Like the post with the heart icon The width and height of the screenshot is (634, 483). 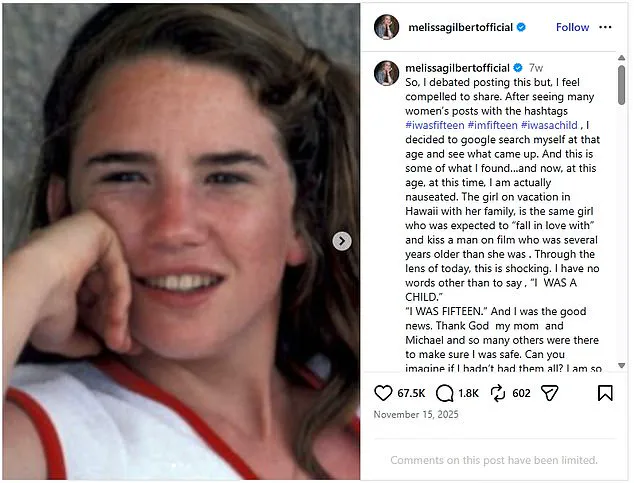tap(383, 393)
